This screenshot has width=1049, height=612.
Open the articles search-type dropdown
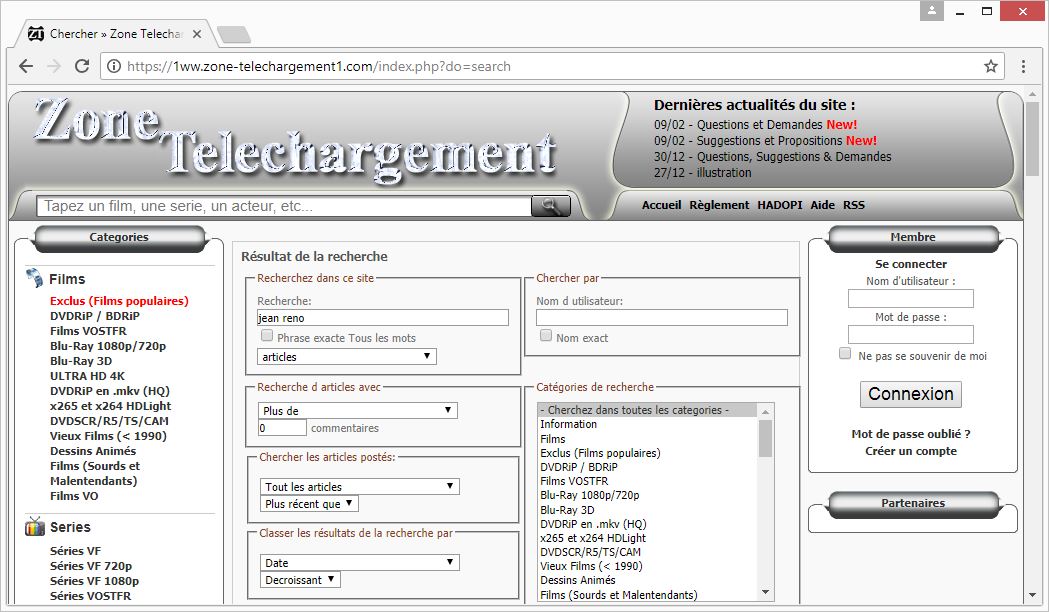click(347, 356)
